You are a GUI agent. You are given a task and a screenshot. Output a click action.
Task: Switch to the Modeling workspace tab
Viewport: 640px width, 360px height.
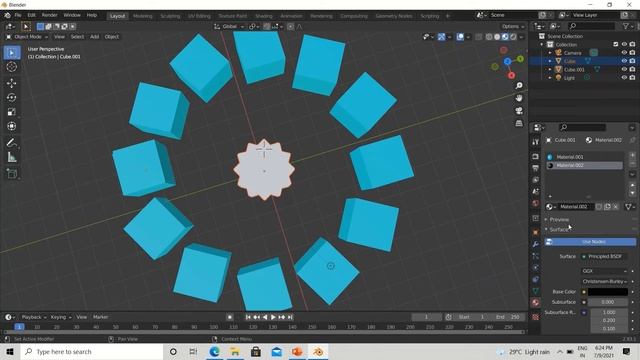coord(142,16)
